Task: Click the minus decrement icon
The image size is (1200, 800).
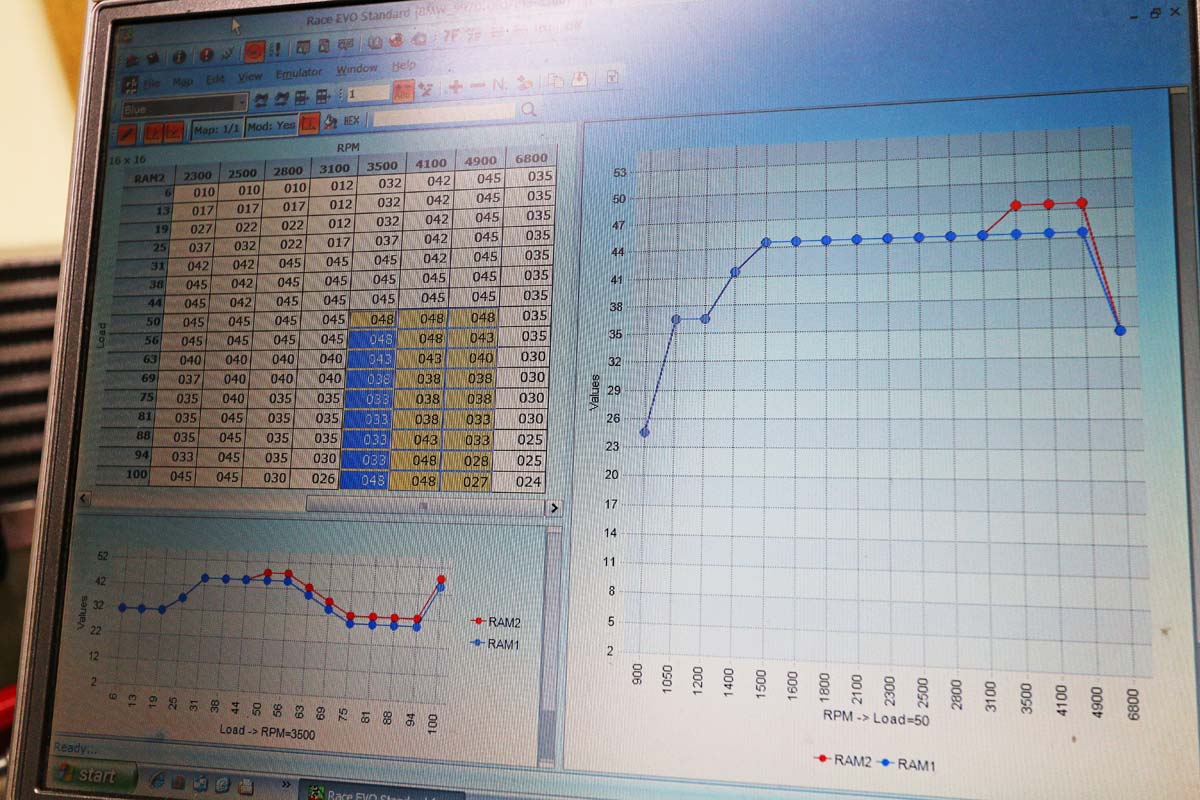Action: (477, 86)
